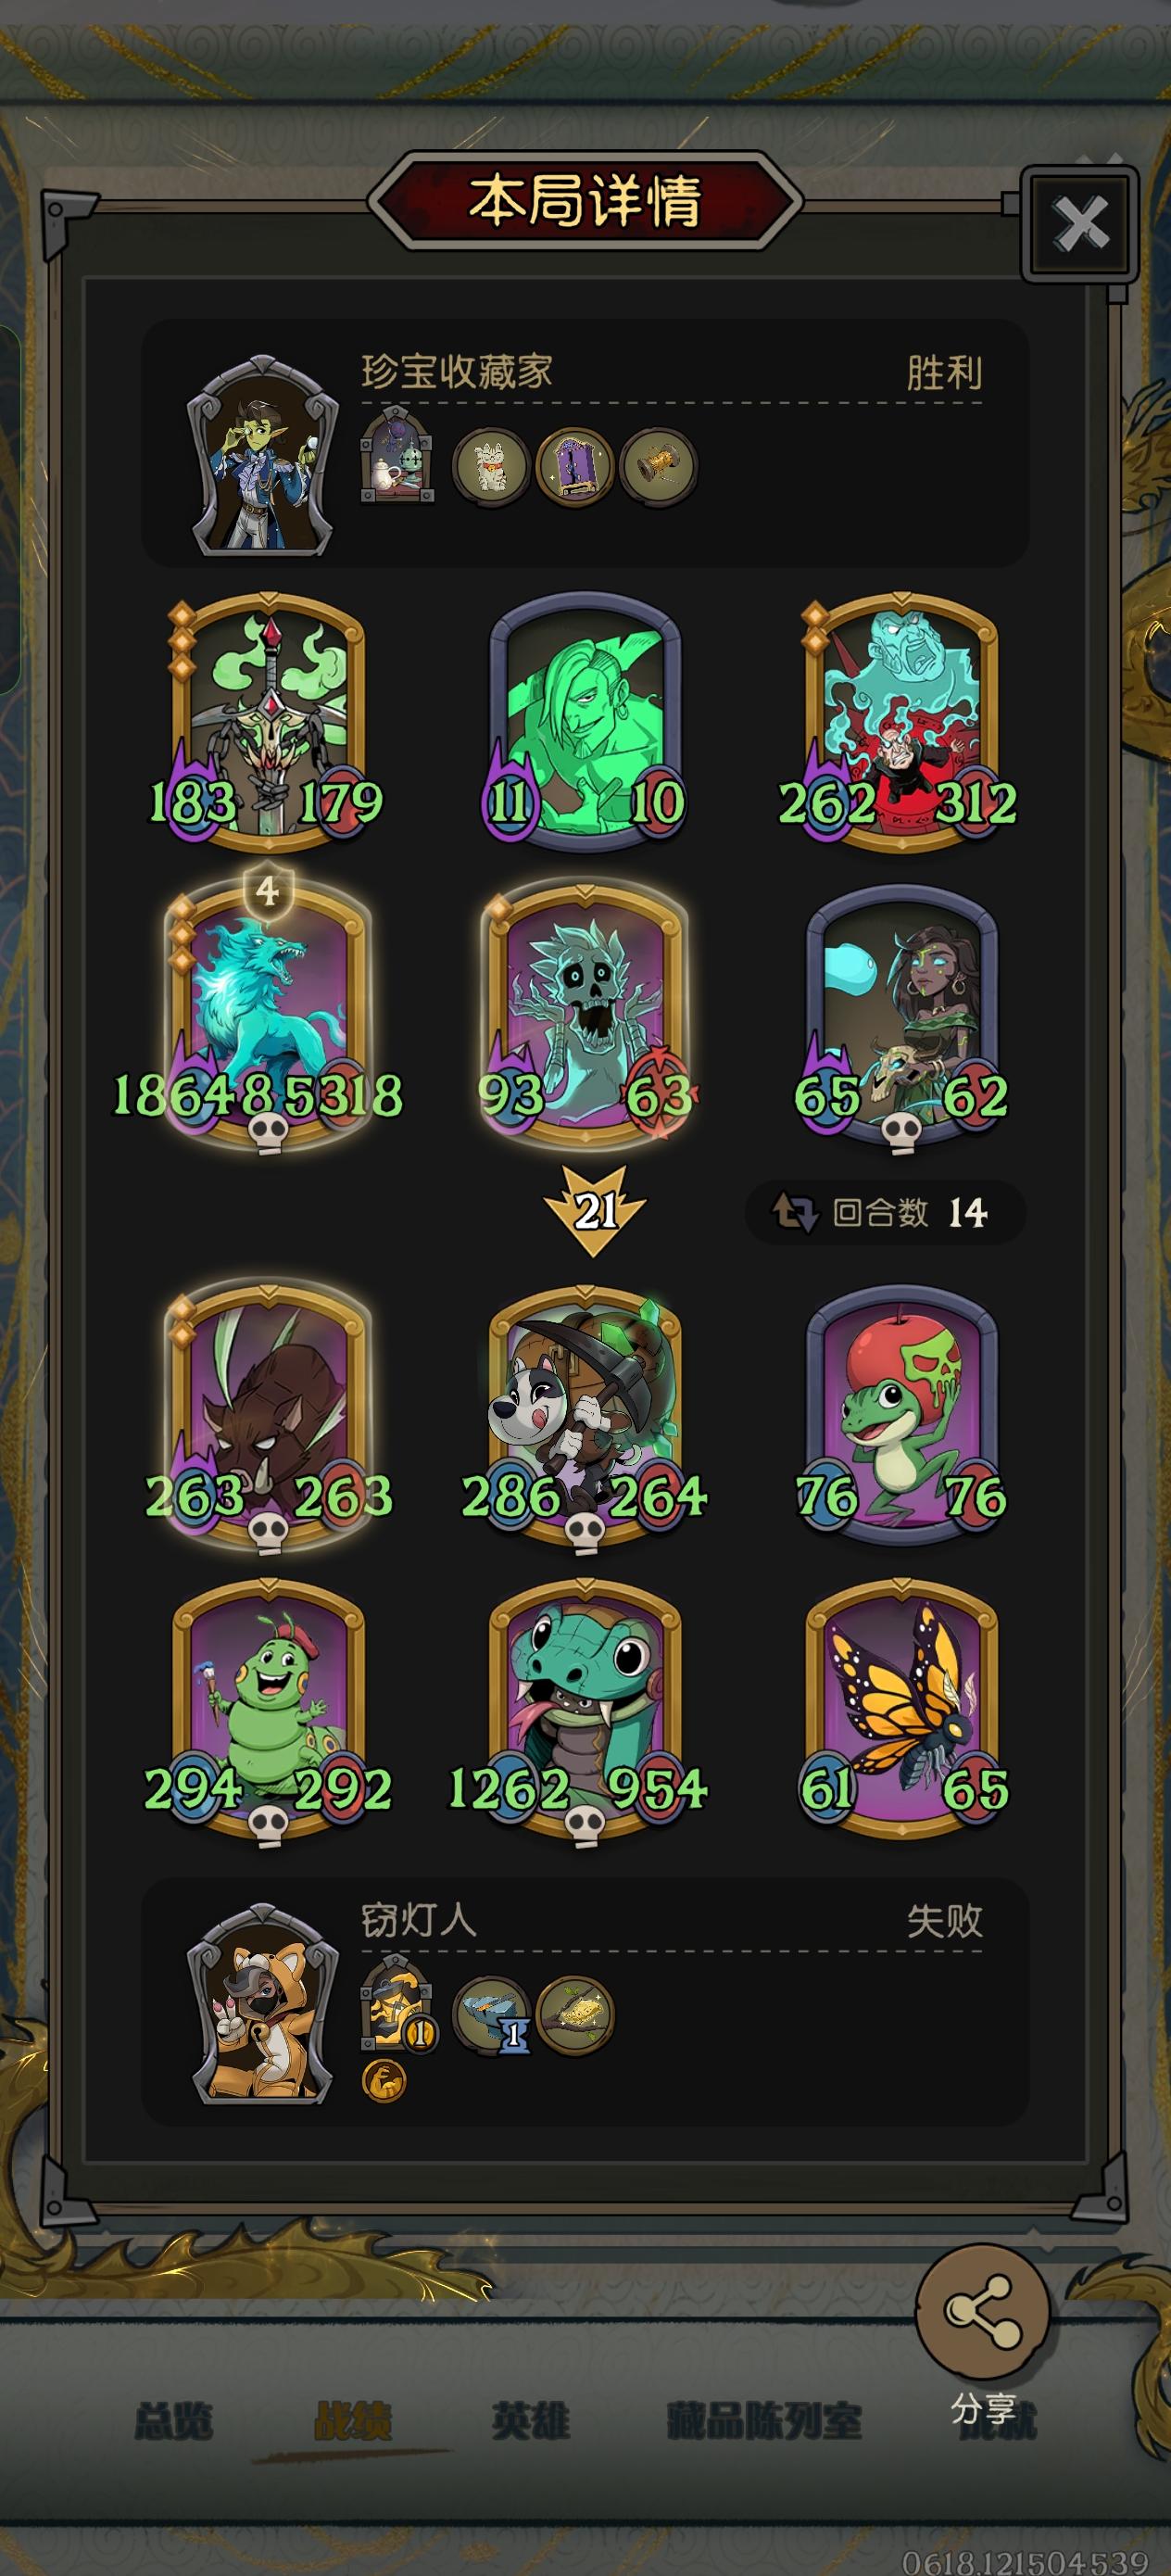Tap the round gold coin icon

click(x=382, y=2082)
